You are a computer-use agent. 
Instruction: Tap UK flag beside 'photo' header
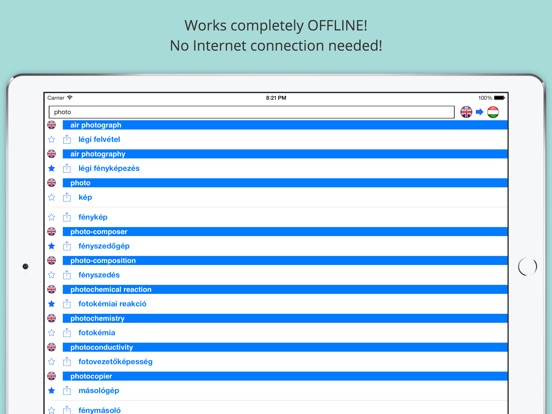52,183
